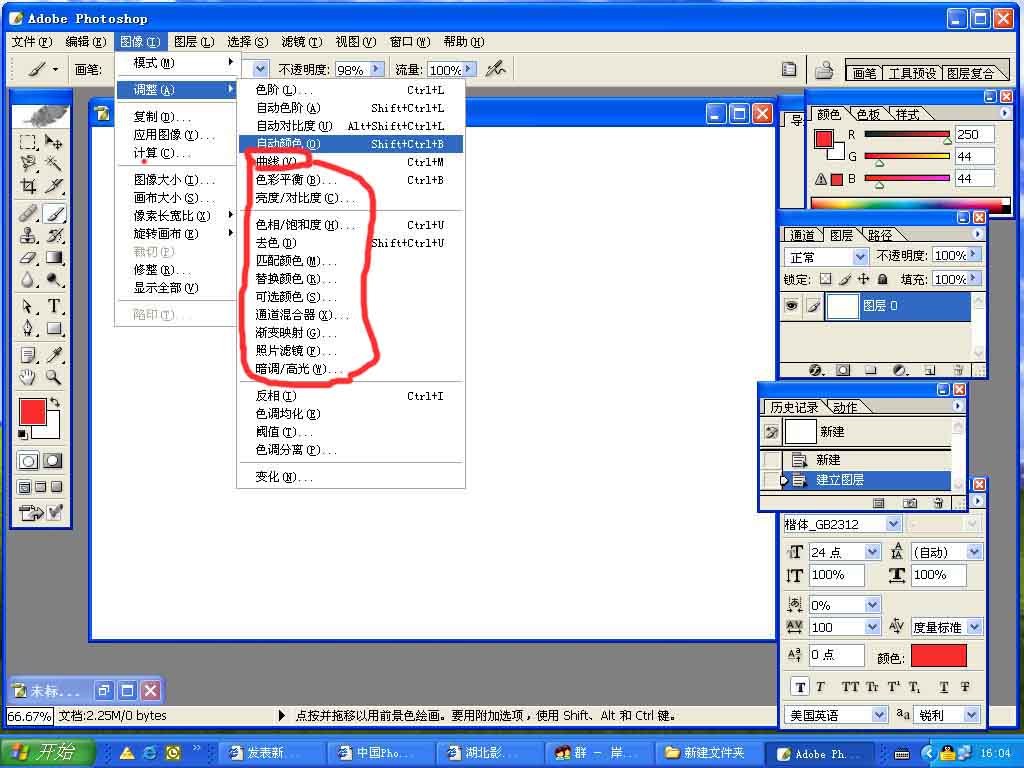The image size is (1024, 768).
Task: Swap foreground and background colors
Action: pos(56,402)
